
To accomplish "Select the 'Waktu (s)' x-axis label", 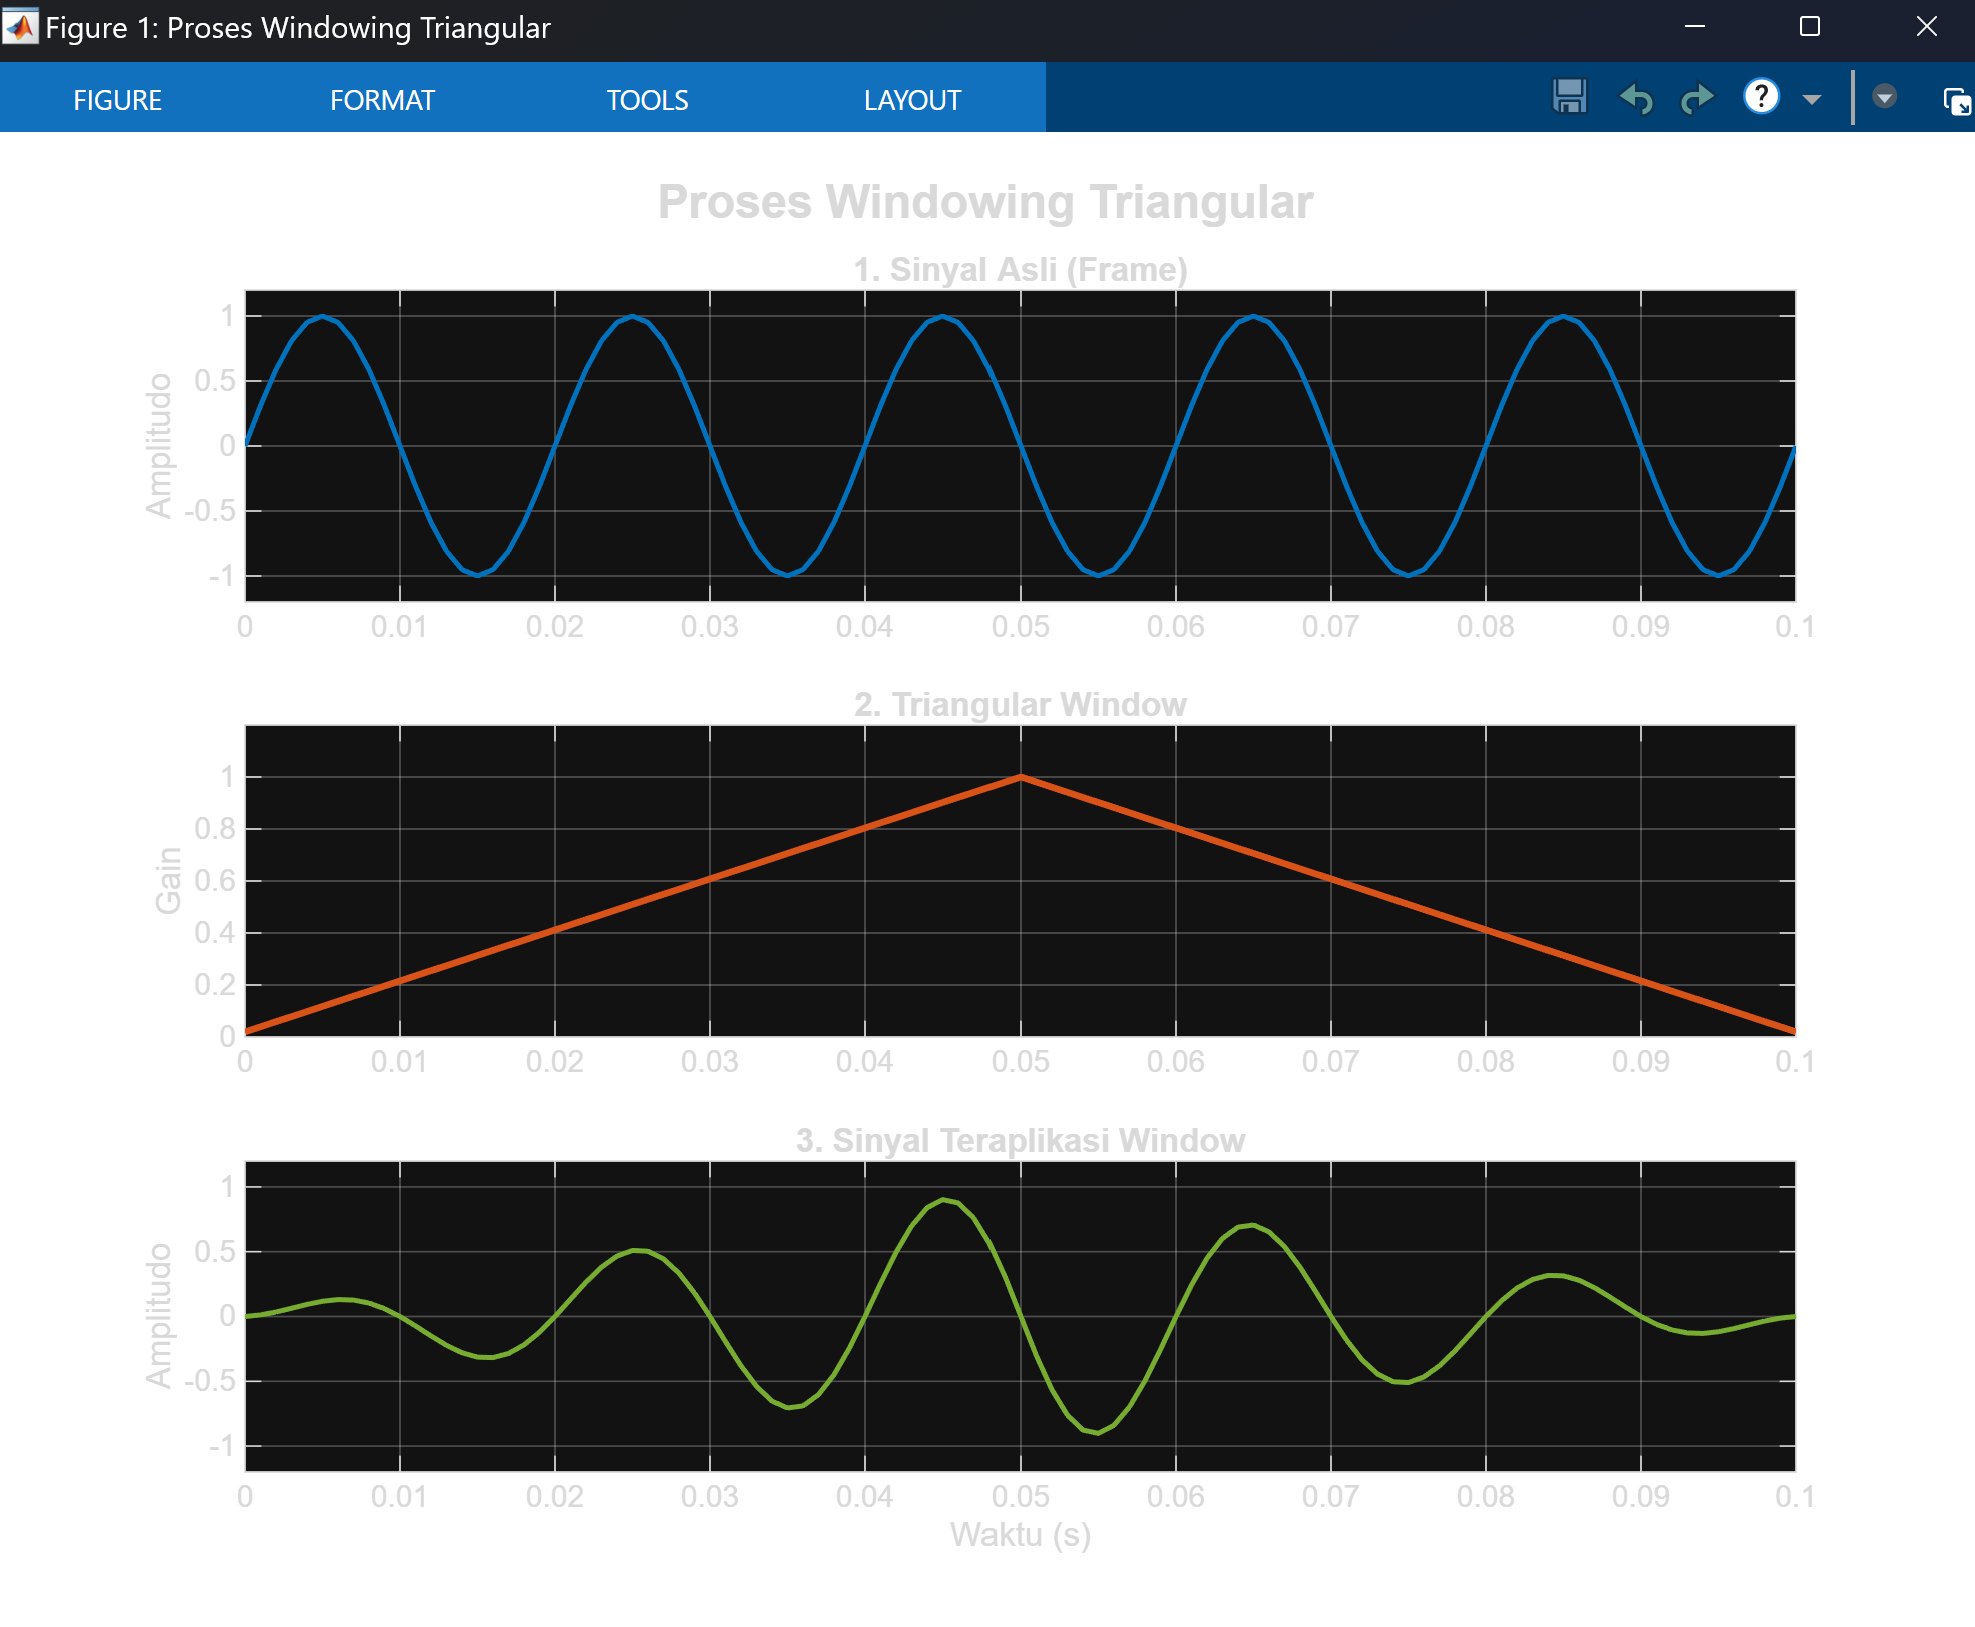I will (1020, 1535).
